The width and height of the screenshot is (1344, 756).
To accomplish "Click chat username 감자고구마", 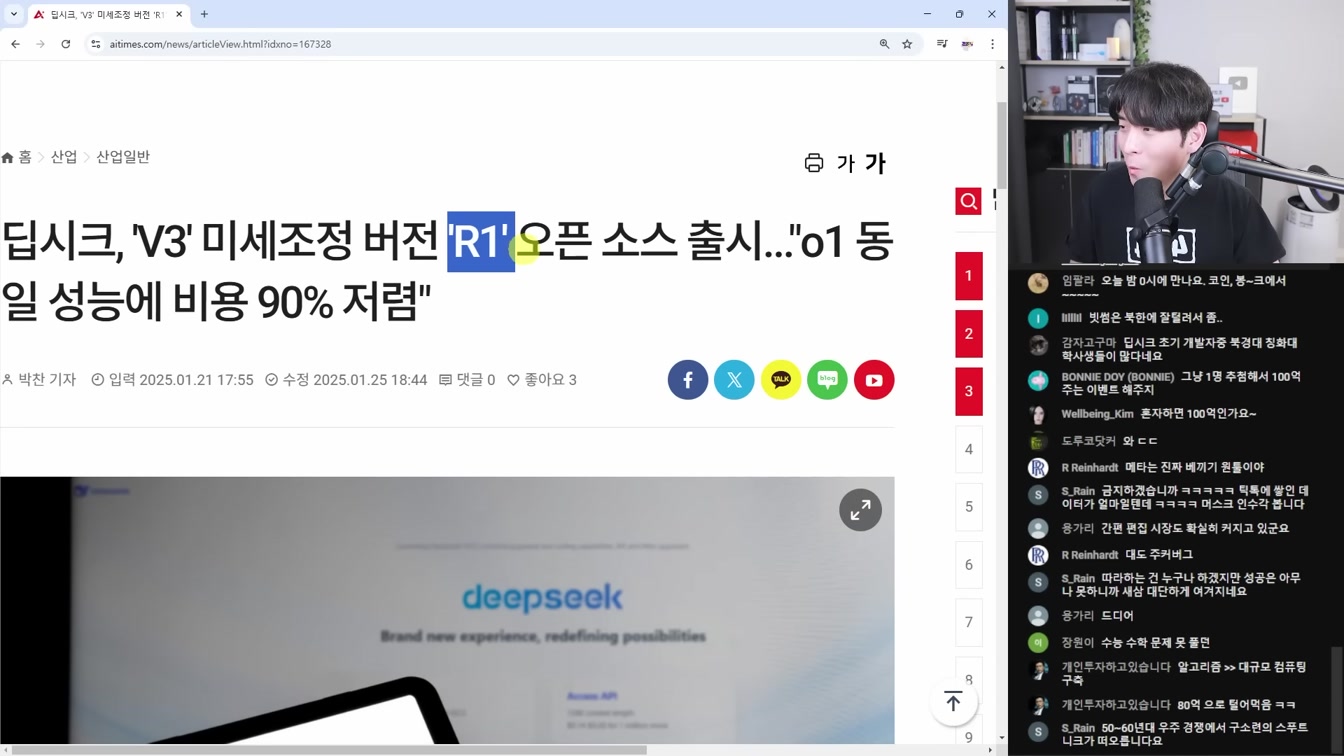I will point(1088,343).
